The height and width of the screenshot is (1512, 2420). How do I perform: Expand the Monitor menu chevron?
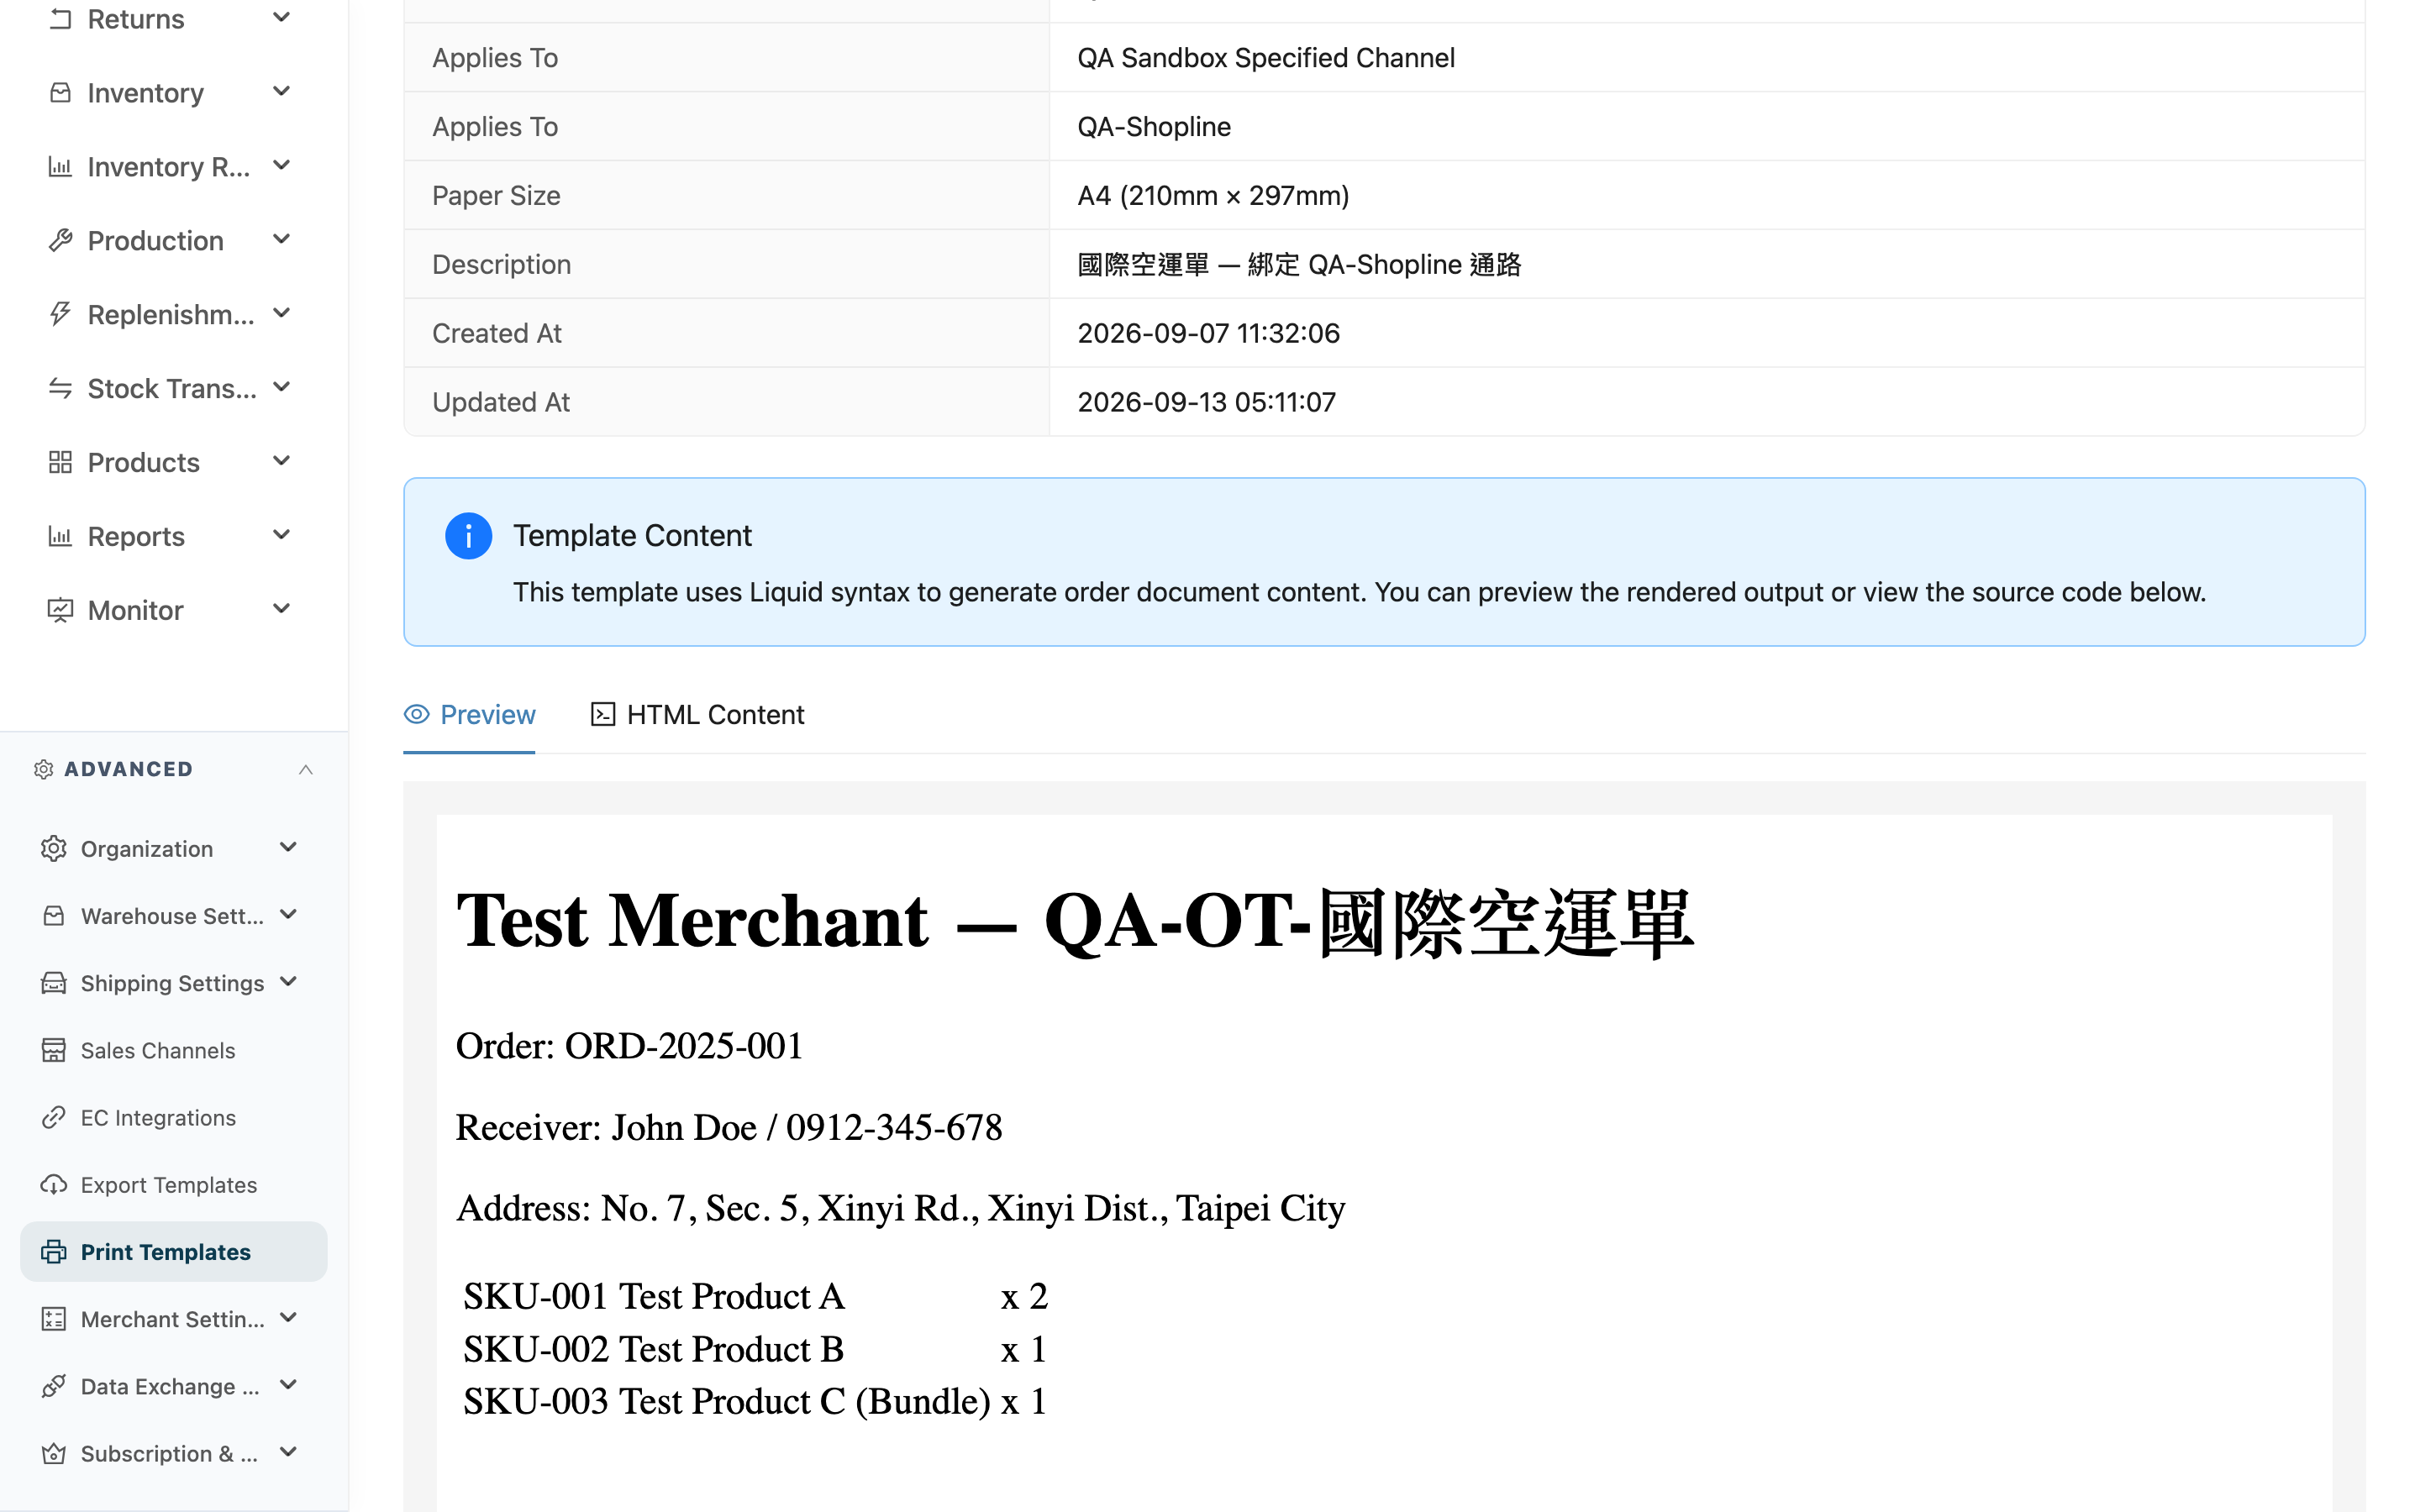click(x=282, y=608)
